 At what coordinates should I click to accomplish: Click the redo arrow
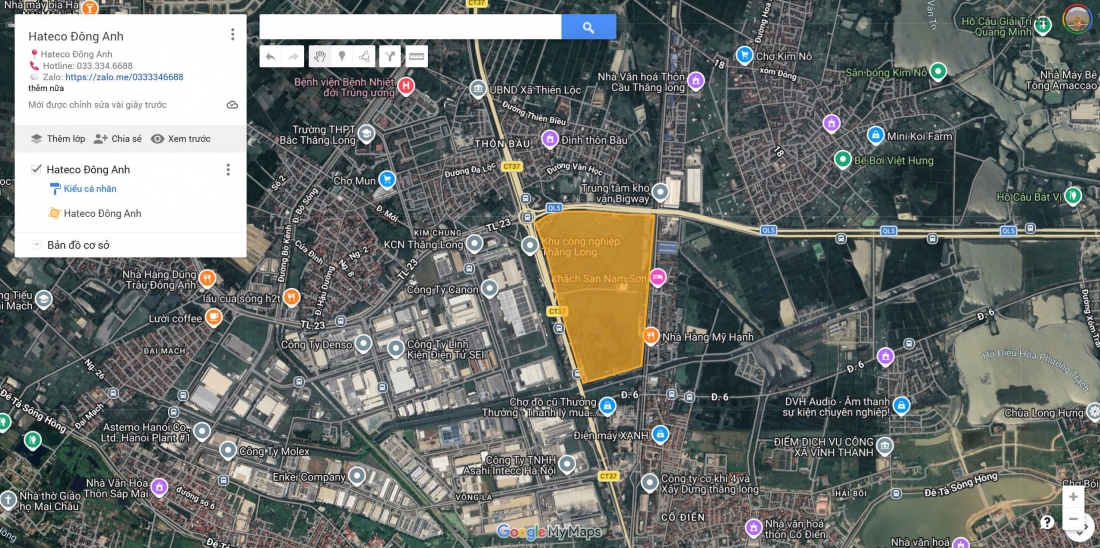tap(293, 56)
